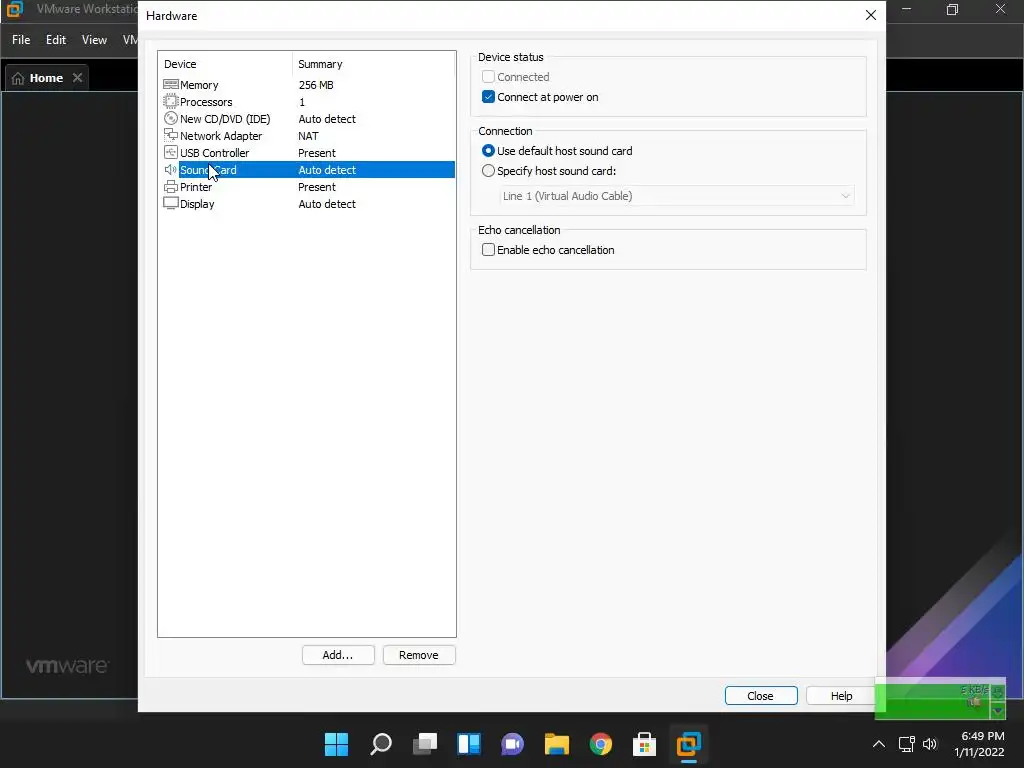Select the 'Processors' row label
The height and width of the screenshot is (768, 1024).
point(206,102)
